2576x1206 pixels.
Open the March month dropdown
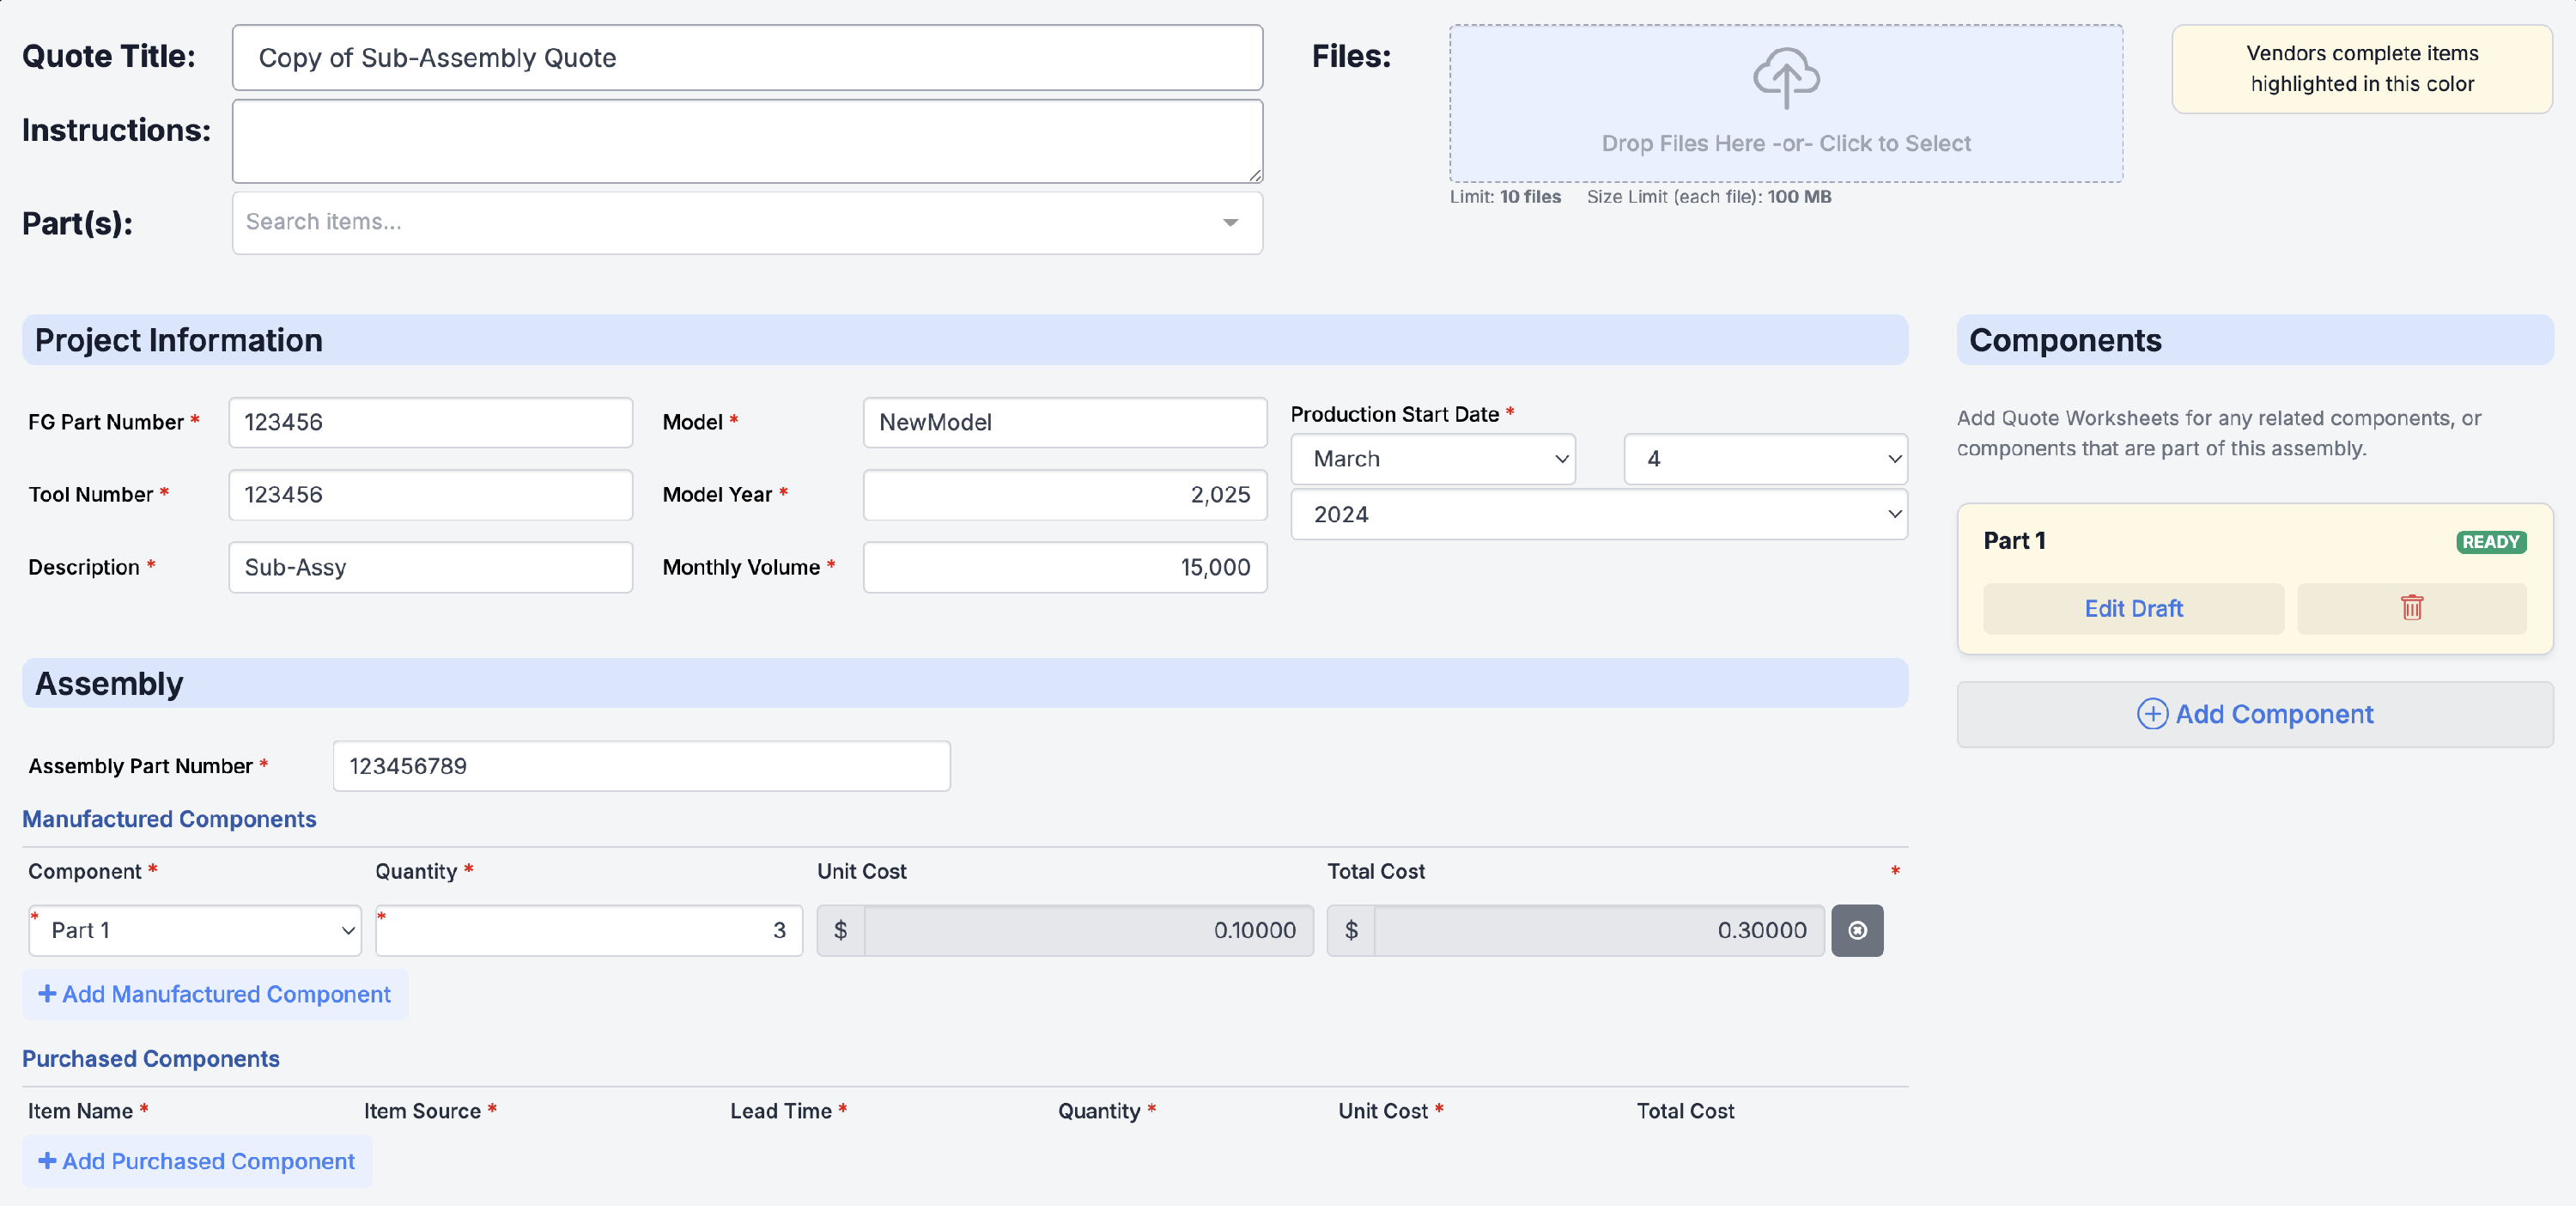[1432, 459]
